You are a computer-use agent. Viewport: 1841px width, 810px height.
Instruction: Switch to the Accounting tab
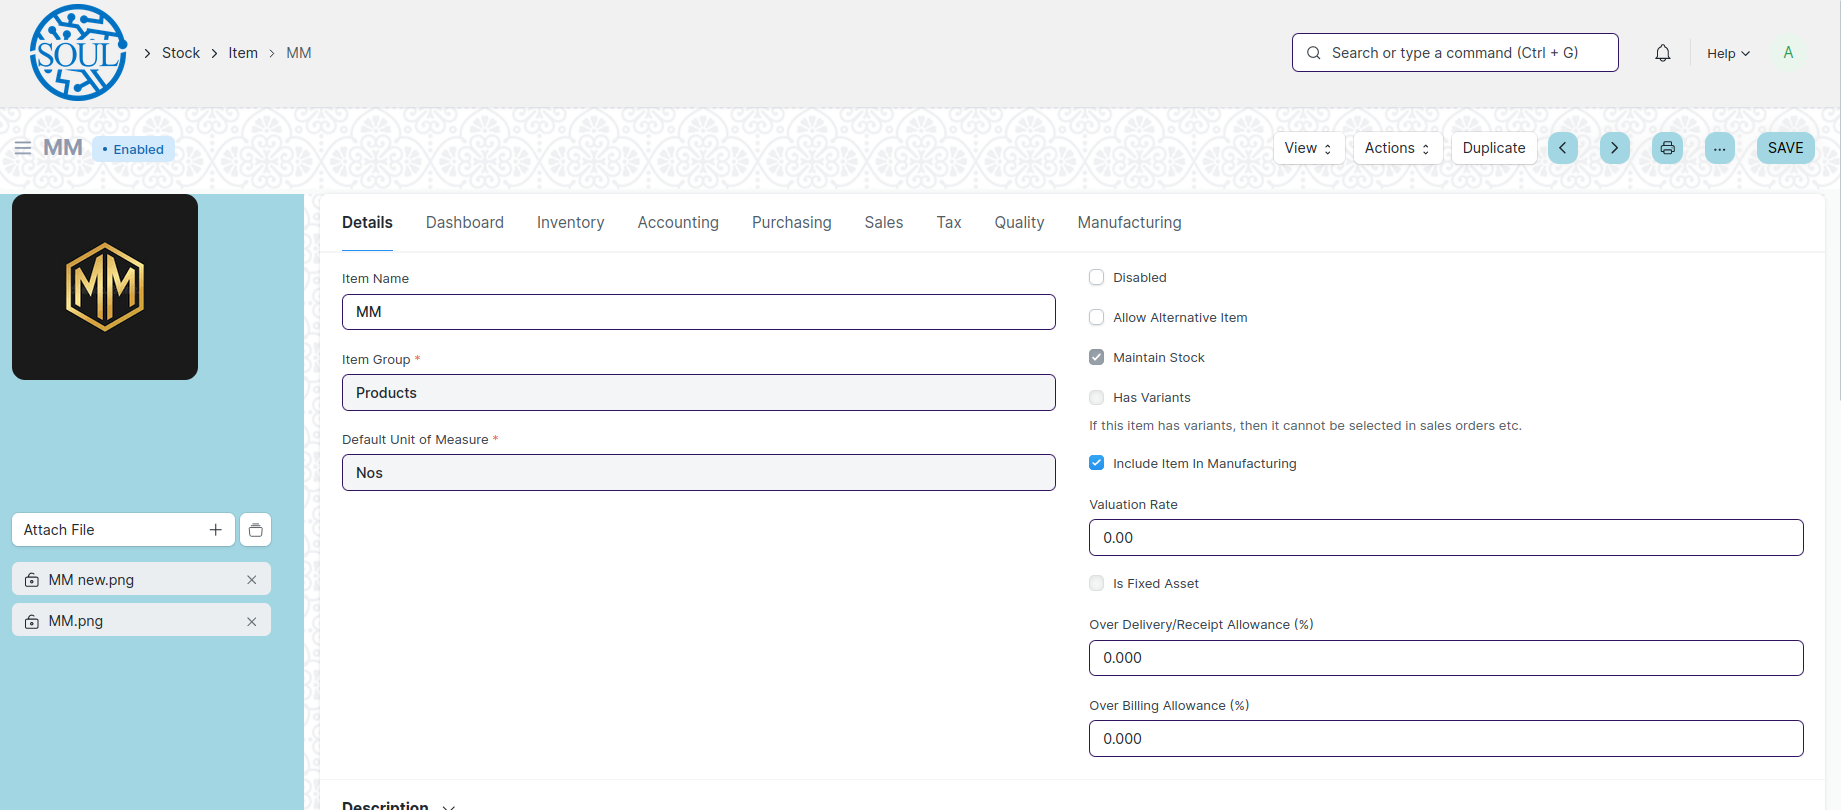pos(678,222)
